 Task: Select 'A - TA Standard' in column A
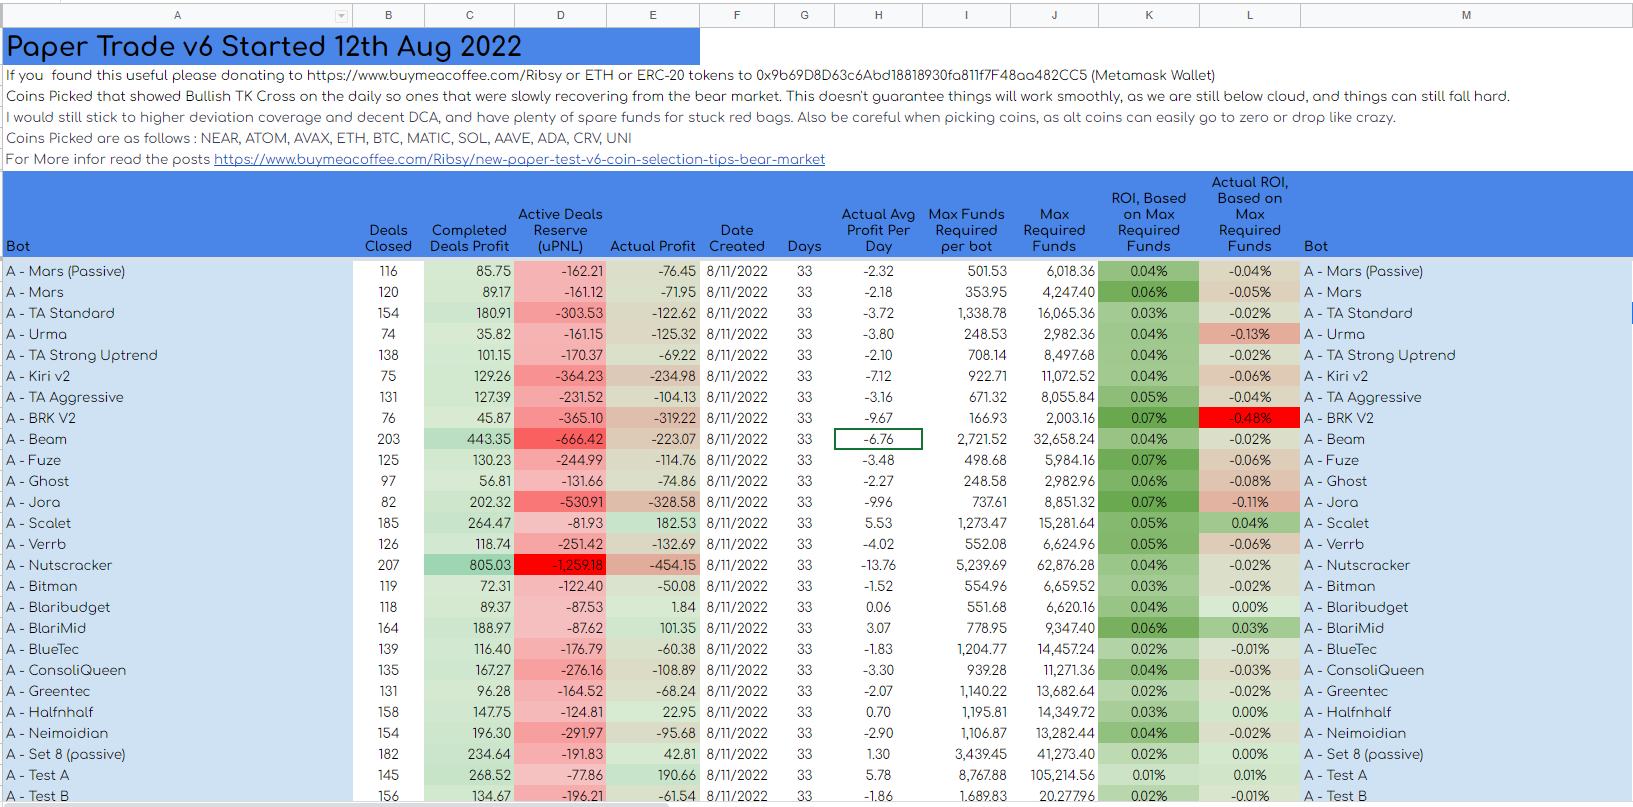click(x=178, y=313)
